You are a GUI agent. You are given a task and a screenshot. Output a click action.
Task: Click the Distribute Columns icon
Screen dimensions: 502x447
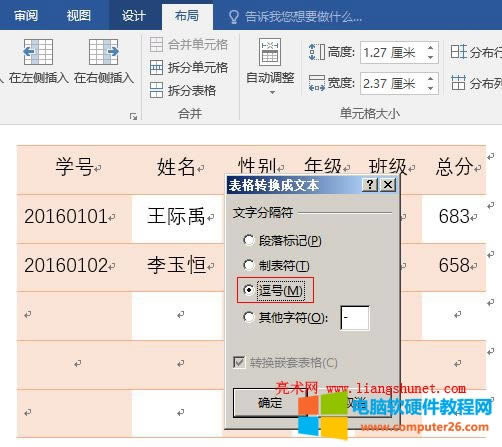point(459,83)
